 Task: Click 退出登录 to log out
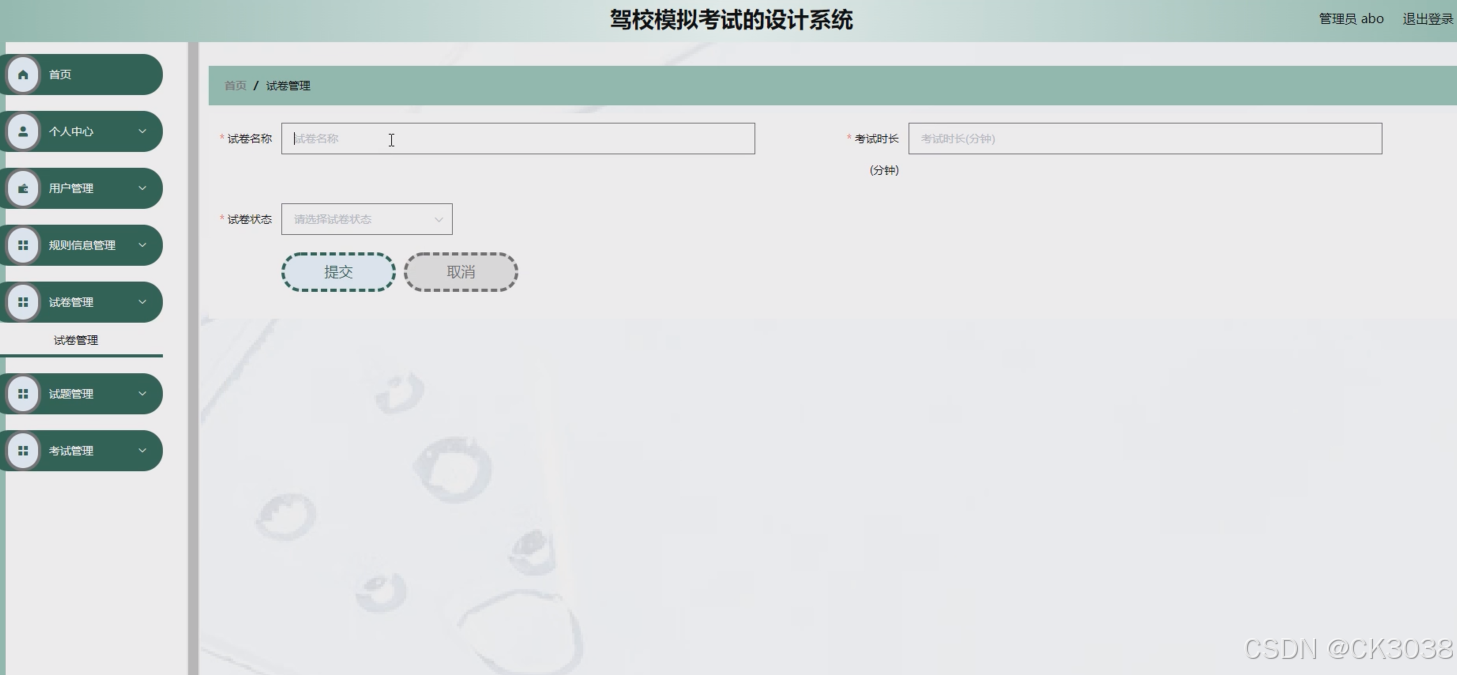pos(1427,17)
